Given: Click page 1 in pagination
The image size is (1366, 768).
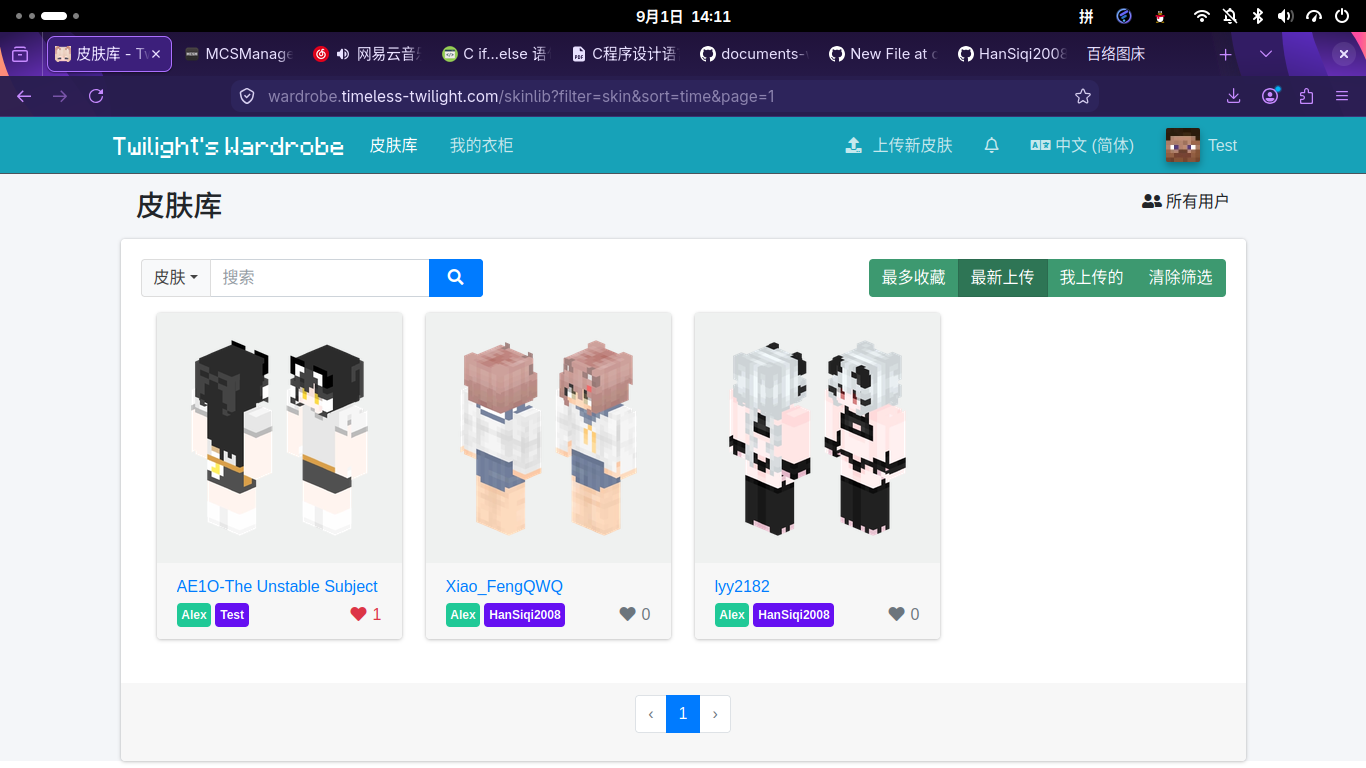Looking at the screenshot, I should [683, 714].
